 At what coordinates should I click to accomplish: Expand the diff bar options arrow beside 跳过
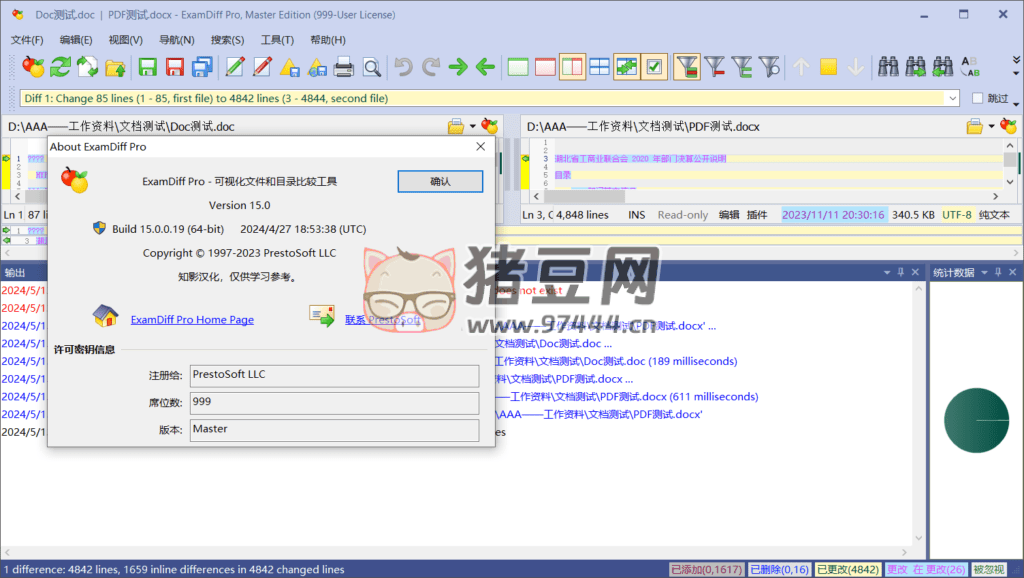point(1016,103)
